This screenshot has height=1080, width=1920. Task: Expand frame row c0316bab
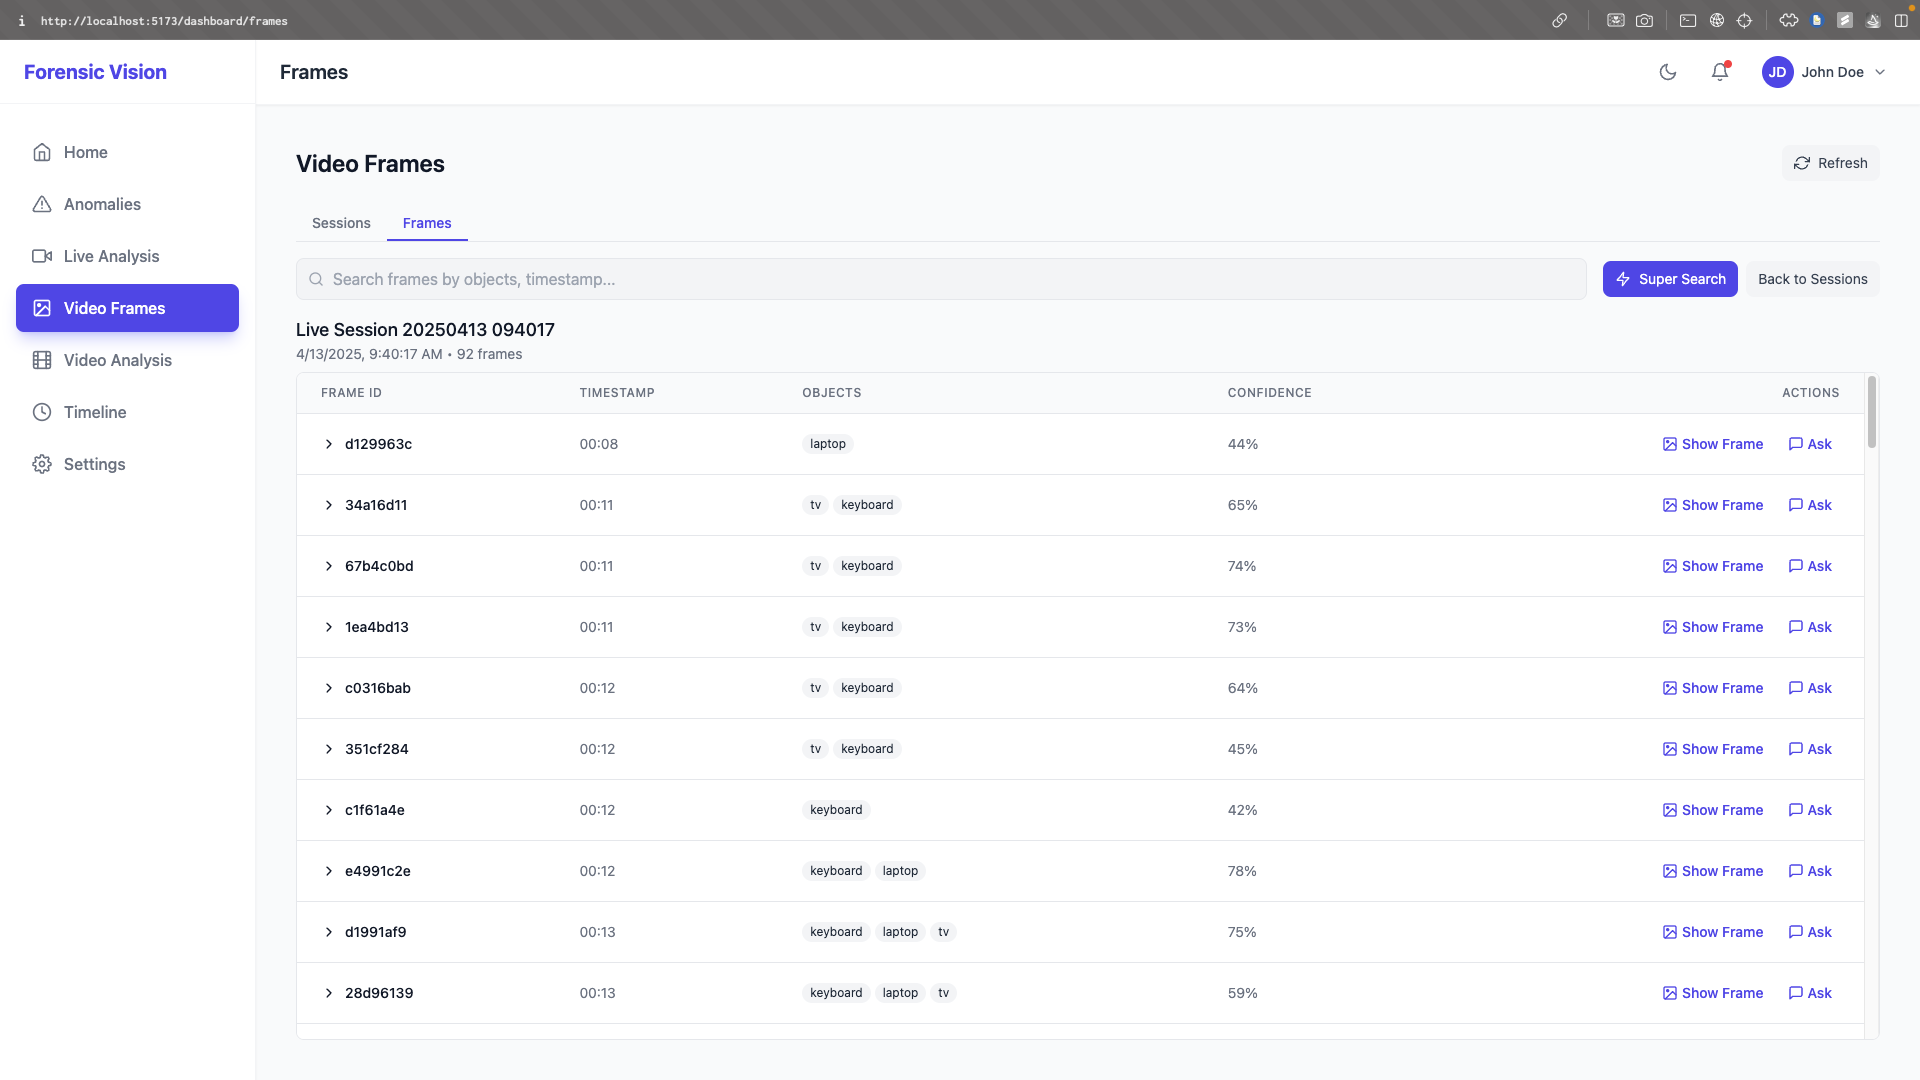point(328,688)
